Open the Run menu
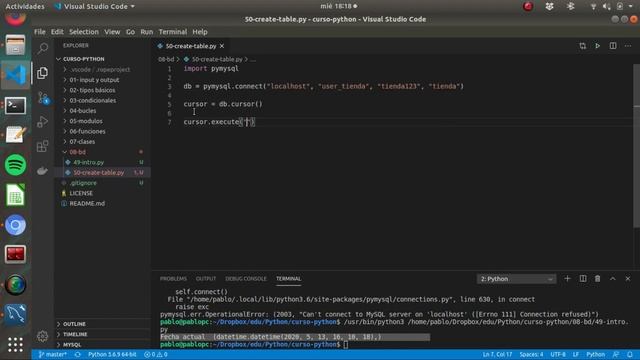The width and height of the screenshot is (640, 360). tap(147, 32)
